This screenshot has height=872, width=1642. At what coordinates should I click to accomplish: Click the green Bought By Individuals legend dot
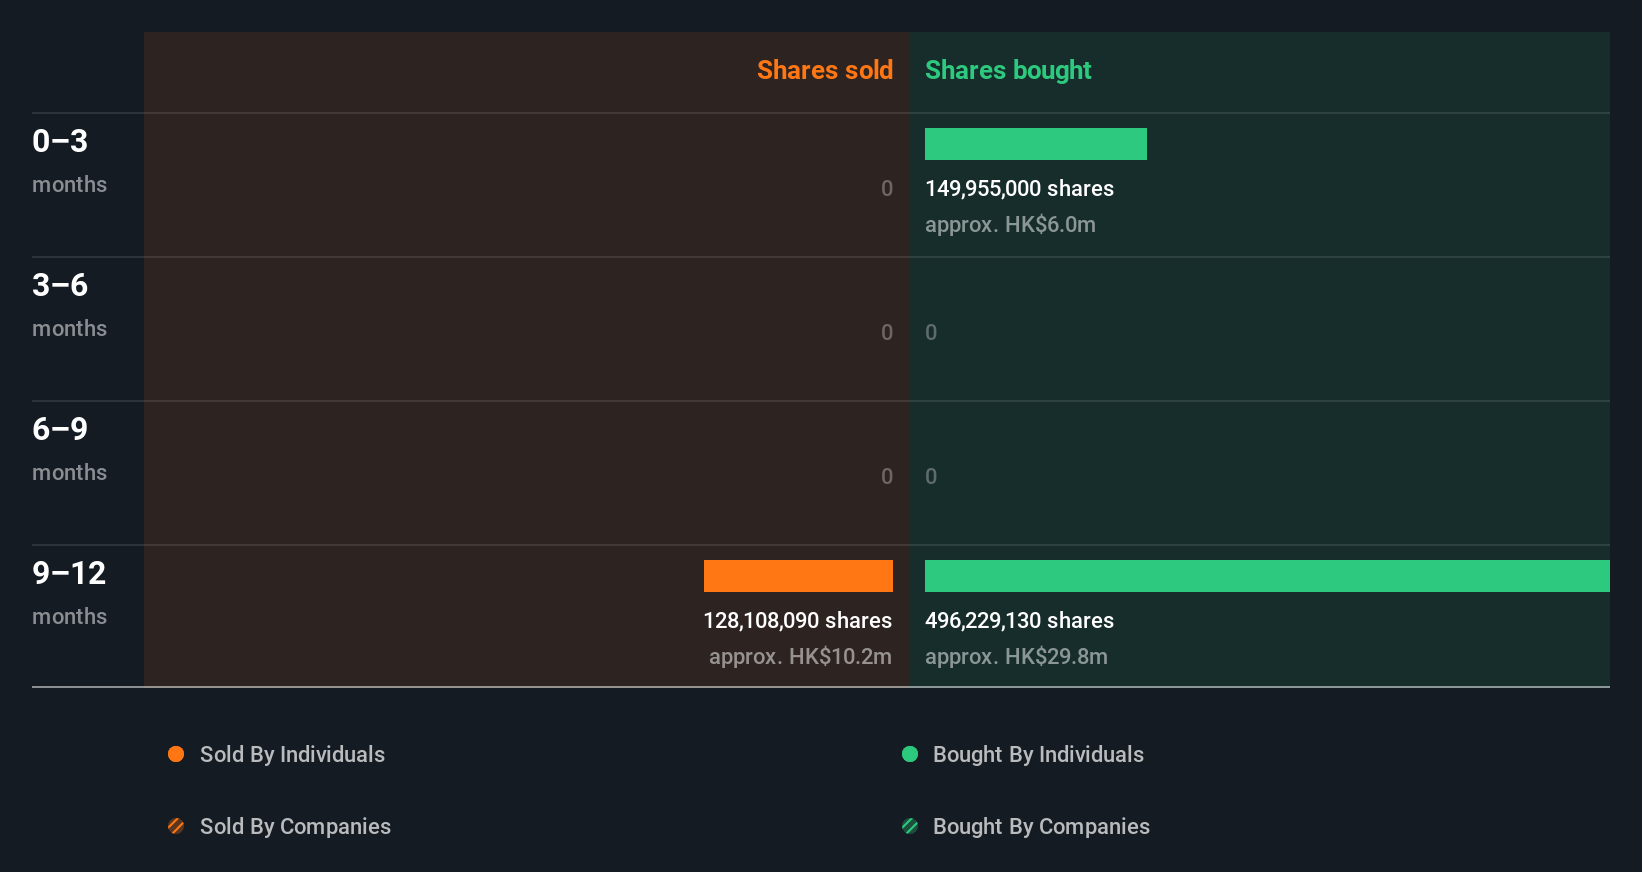coord(910,754)
